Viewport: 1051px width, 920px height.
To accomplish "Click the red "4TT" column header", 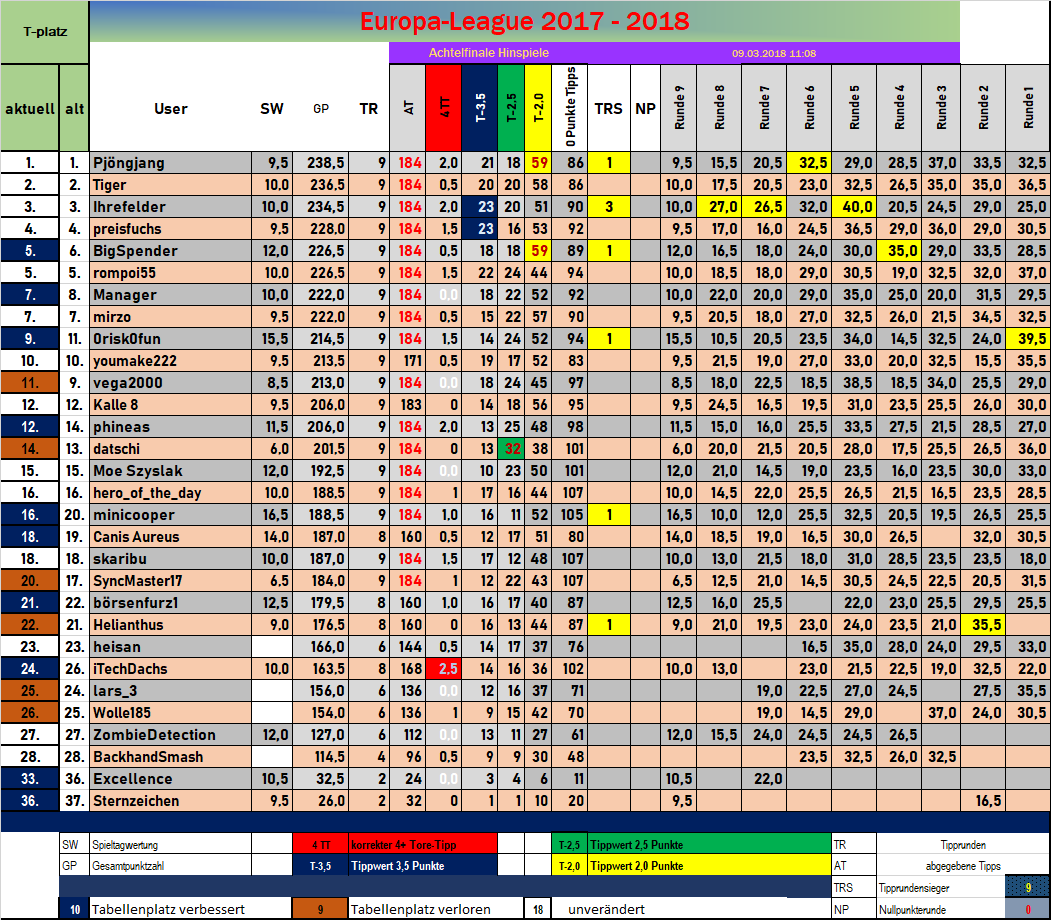I will pyautogui.click(x=445, y=108).
